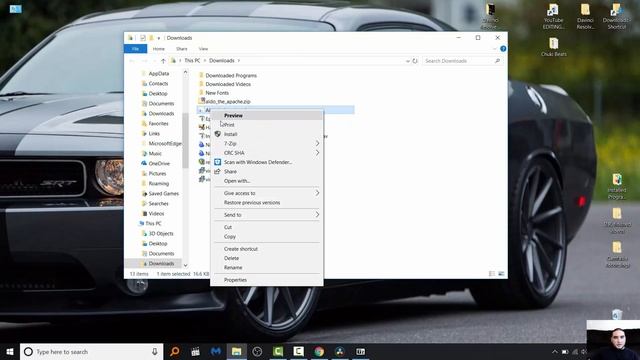Click the refresh icon in address bar
Screen dimensions: 640x360
415,61
